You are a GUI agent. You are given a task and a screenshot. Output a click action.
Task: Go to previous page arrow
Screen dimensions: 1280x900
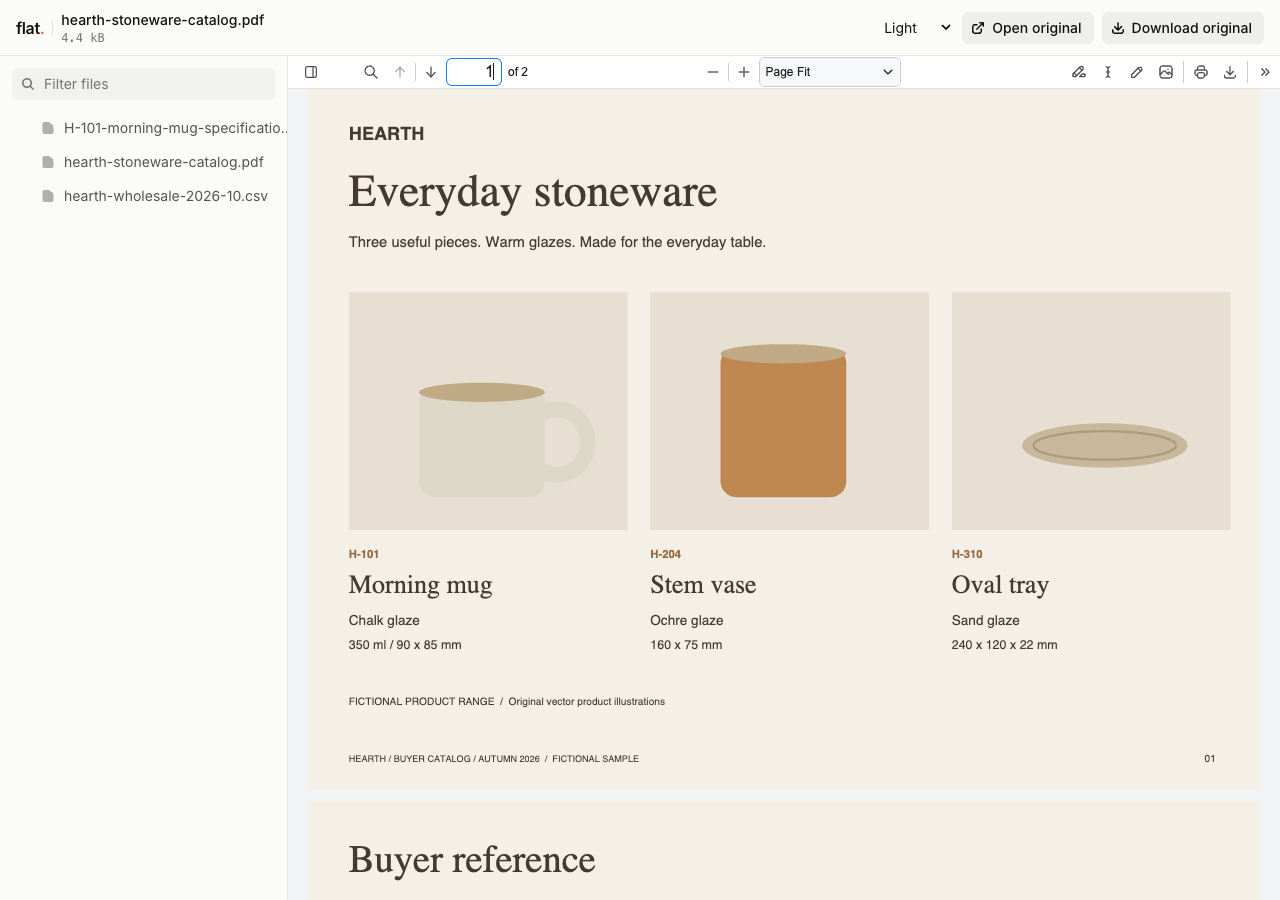(x=400, y=72)
